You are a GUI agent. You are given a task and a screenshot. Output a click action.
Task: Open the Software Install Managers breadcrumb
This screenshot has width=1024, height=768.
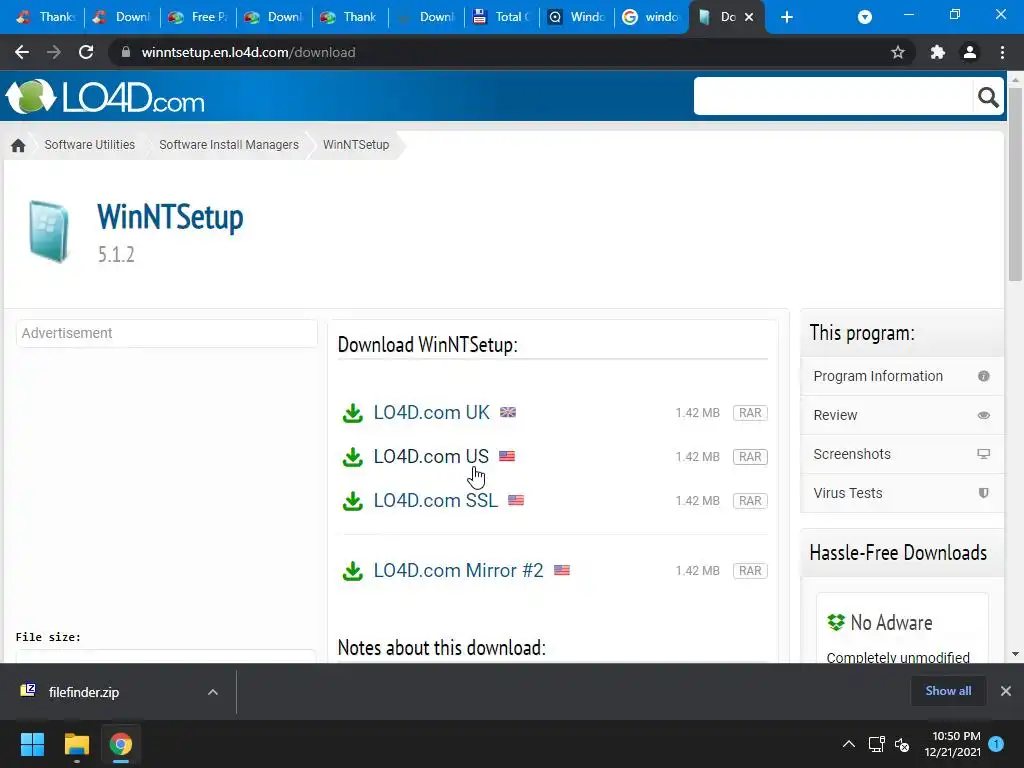click(229, 145)
